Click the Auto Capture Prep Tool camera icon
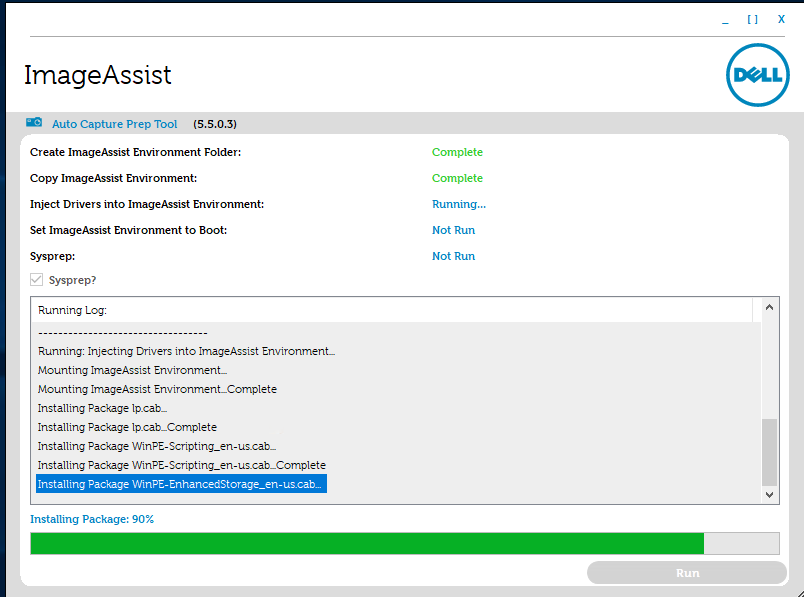804x597 pixels. tap(34, 122)
